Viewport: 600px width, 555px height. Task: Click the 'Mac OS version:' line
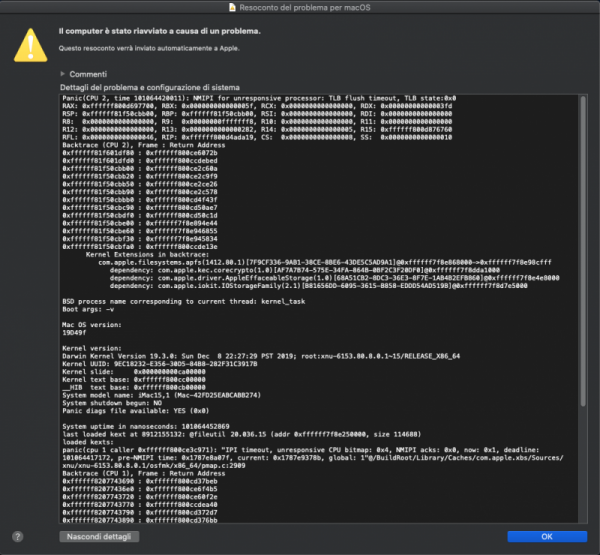(x=92, y=325)
